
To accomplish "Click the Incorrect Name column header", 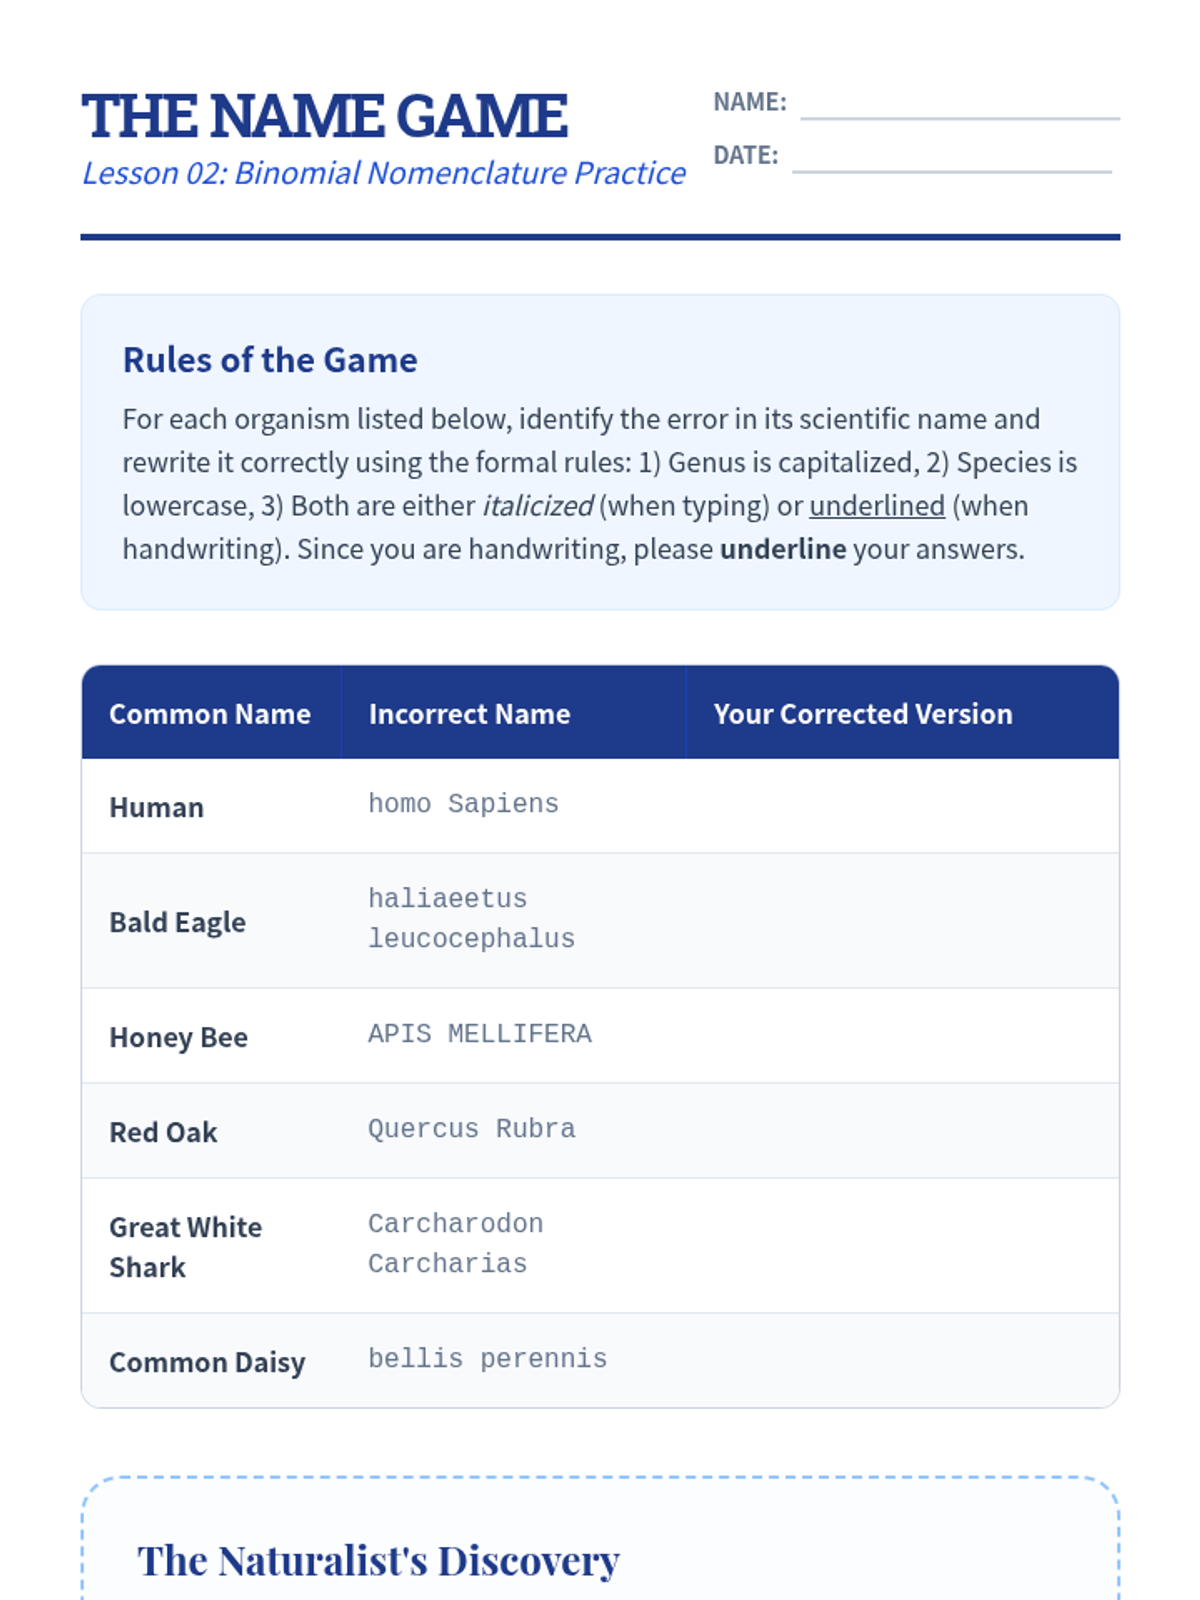I will point(469,714).
